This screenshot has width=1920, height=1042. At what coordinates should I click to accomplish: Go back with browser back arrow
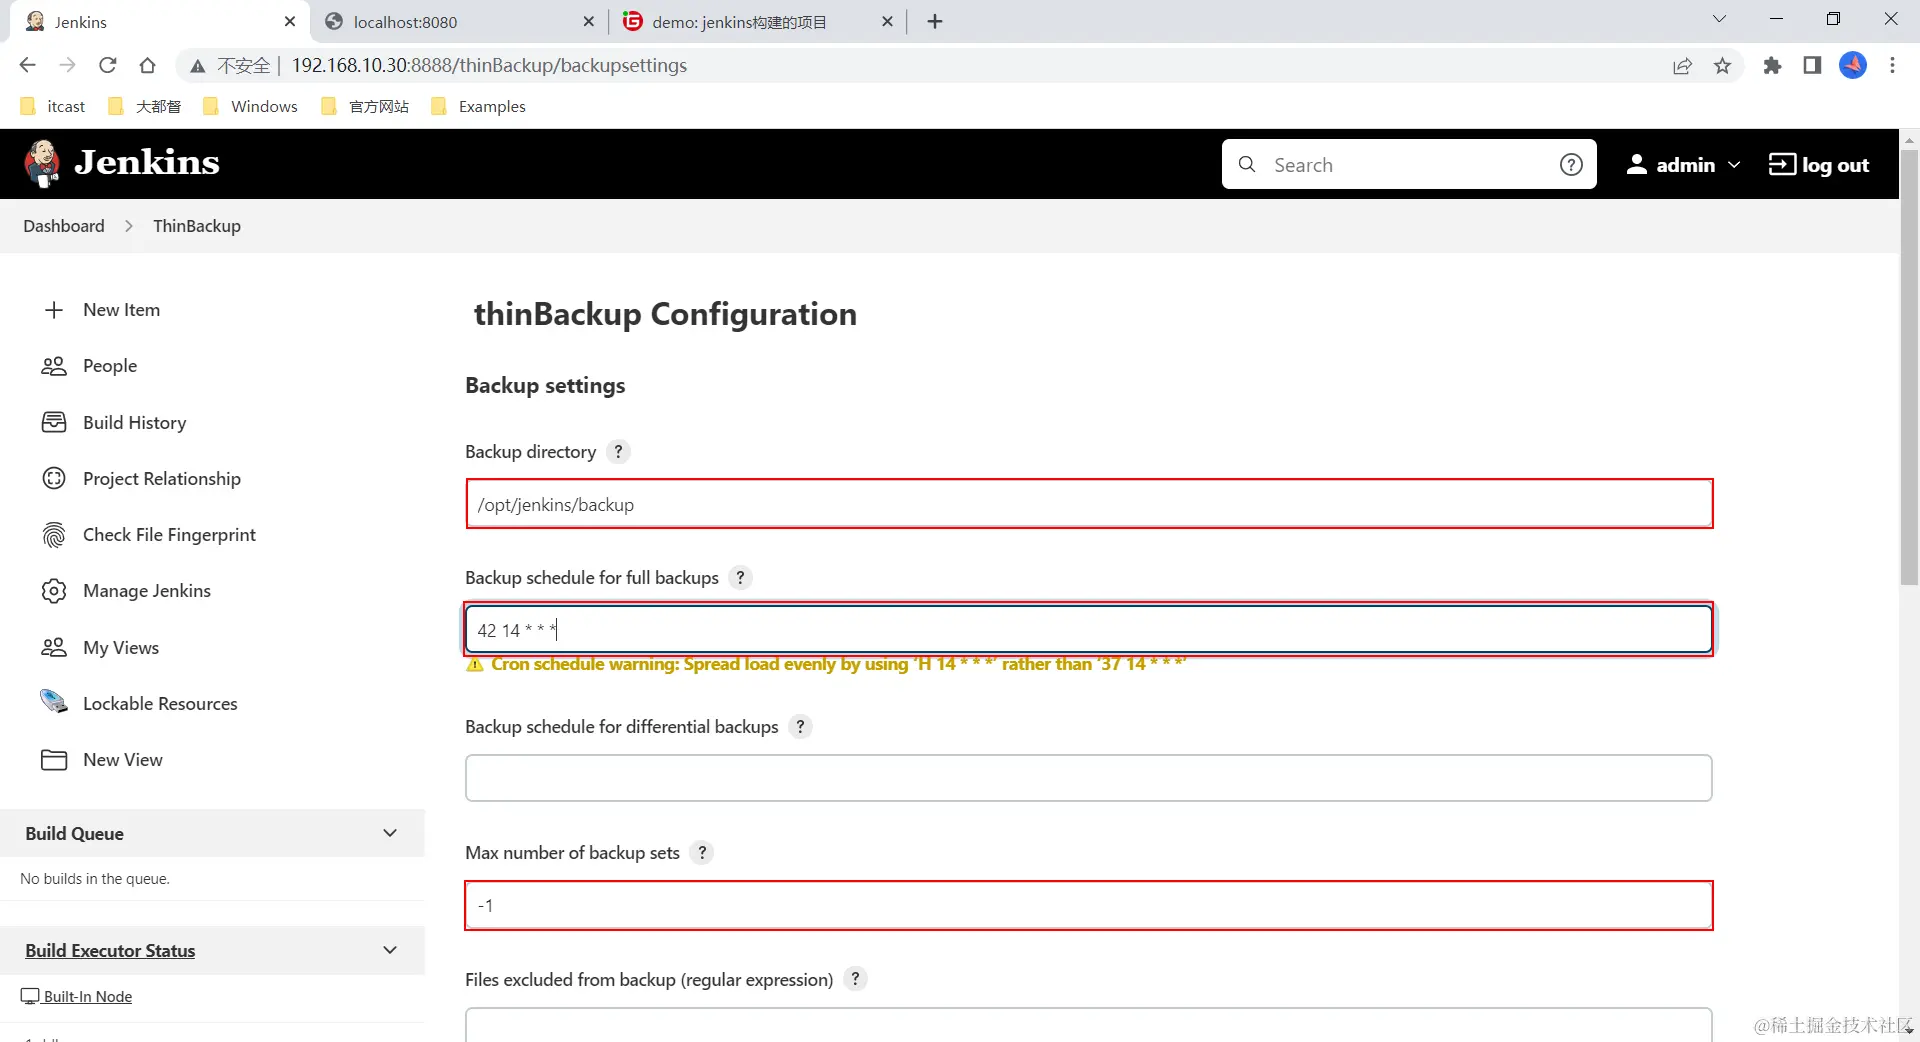point(27,65)
